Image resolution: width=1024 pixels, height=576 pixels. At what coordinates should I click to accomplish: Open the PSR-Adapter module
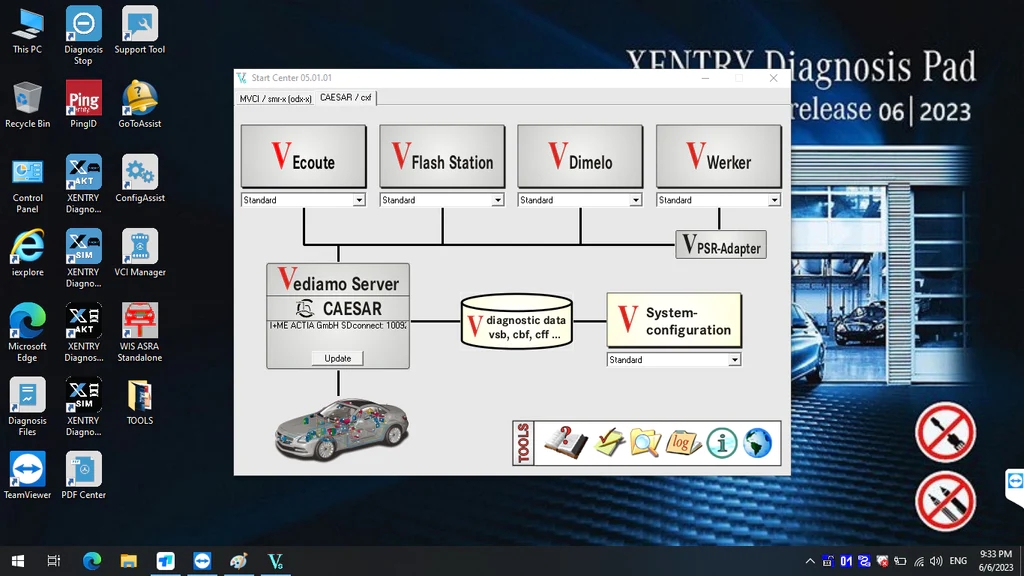point(721,245)
